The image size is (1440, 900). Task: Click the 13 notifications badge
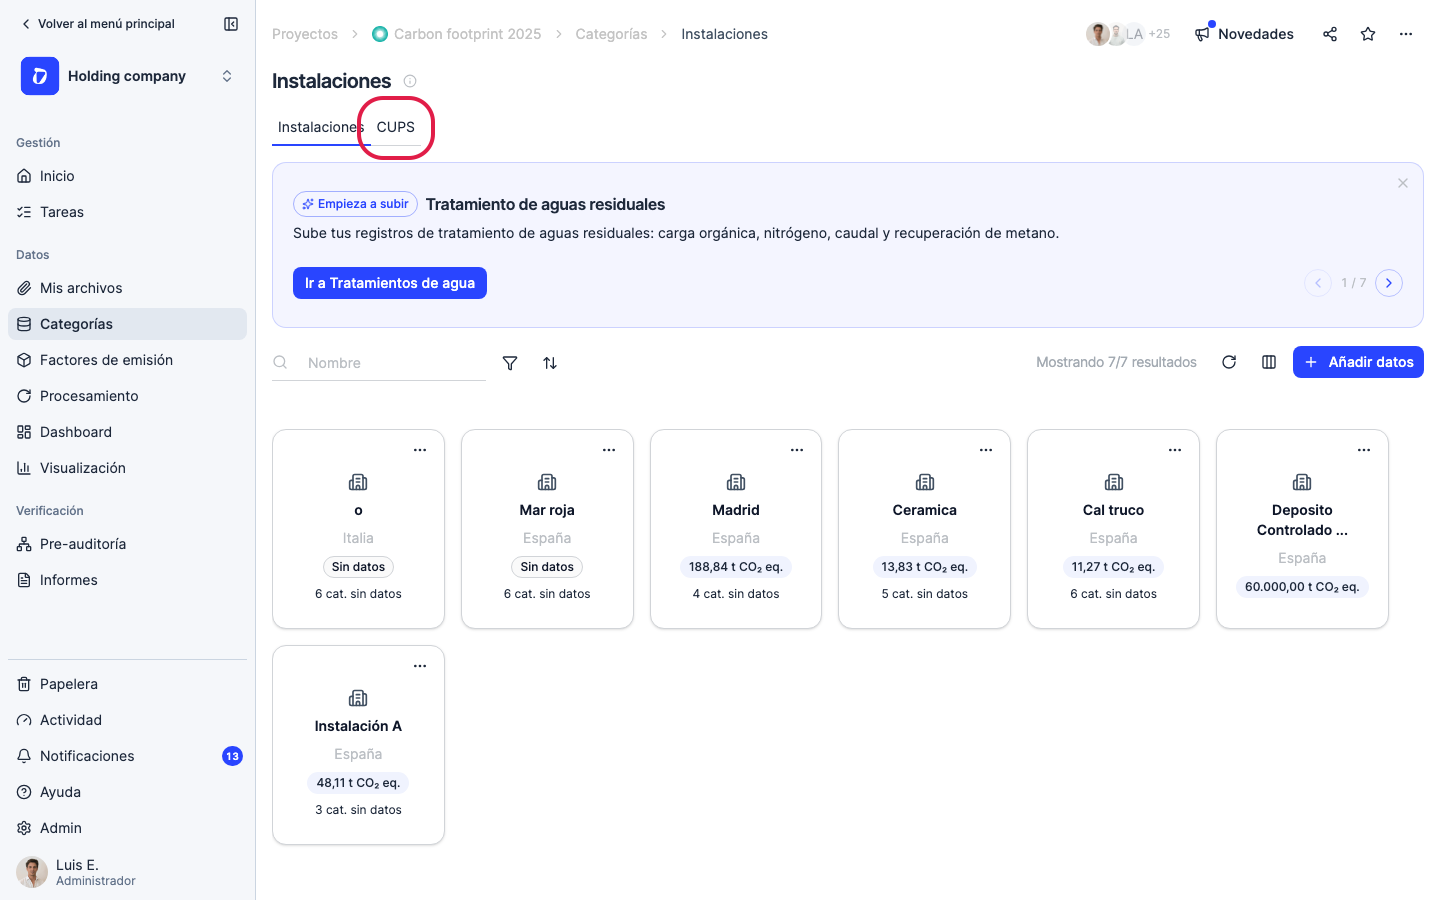tap(232, 756)
